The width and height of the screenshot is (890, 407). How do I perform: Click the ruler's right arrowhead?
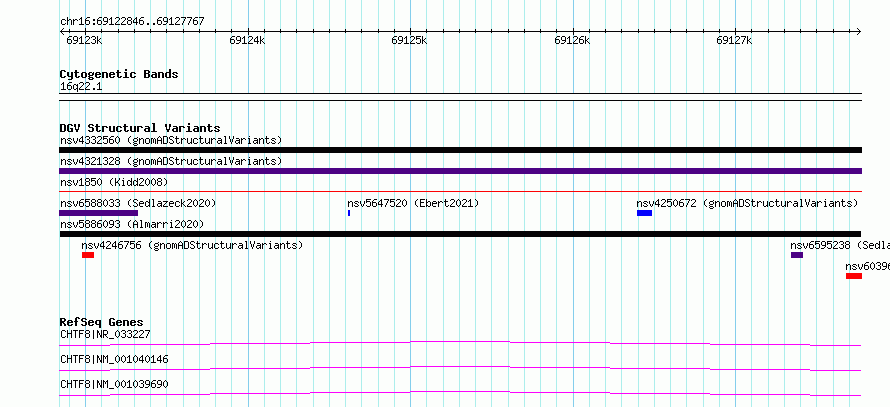(x=858, y=31)
